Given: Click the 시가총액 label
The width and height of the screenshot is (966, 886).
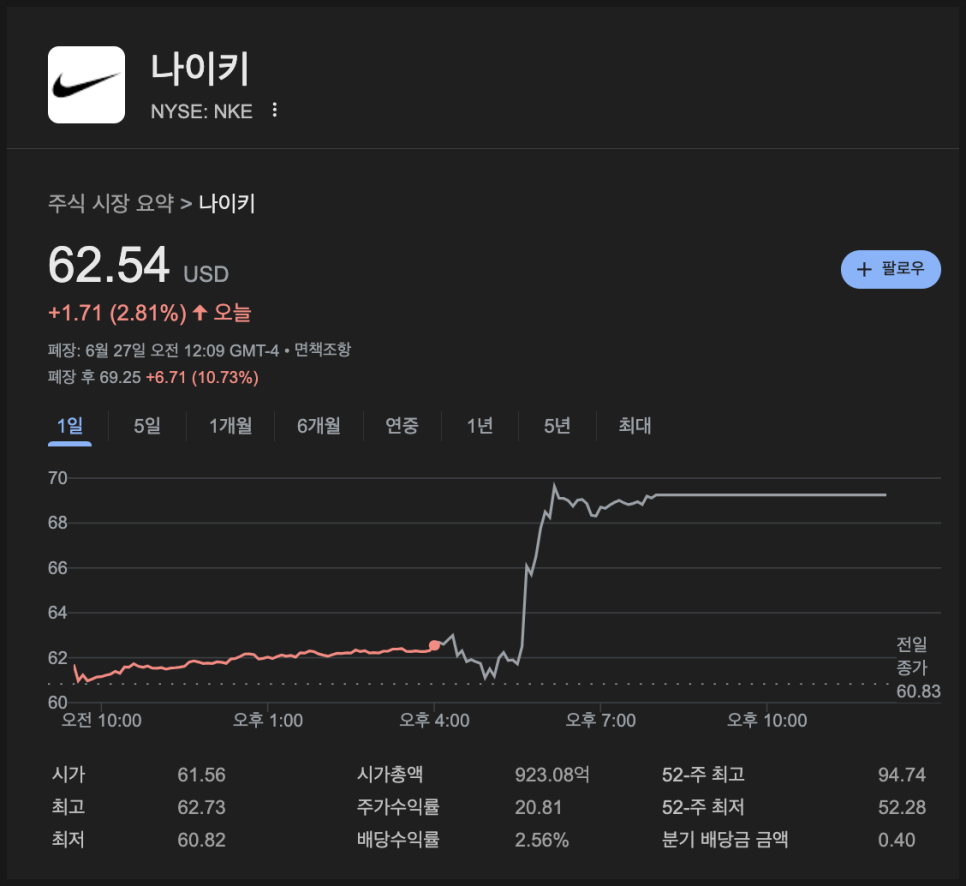Looking at the screenshot, I should pyautogui.click(x=390, y=774).
